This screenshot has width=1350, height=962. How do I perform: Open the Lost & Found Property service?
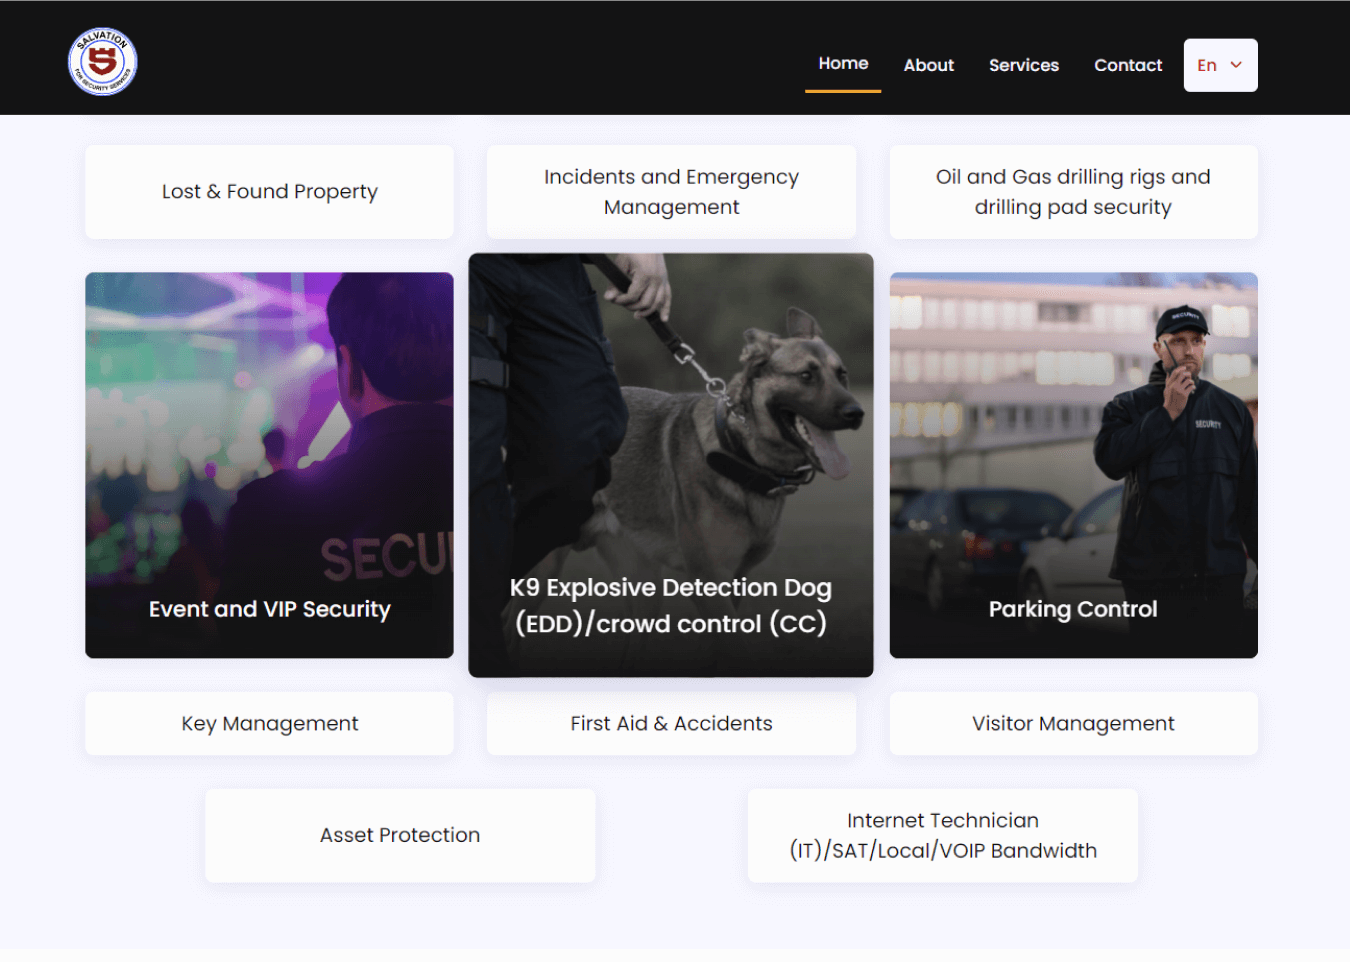(x=269, y=191)
